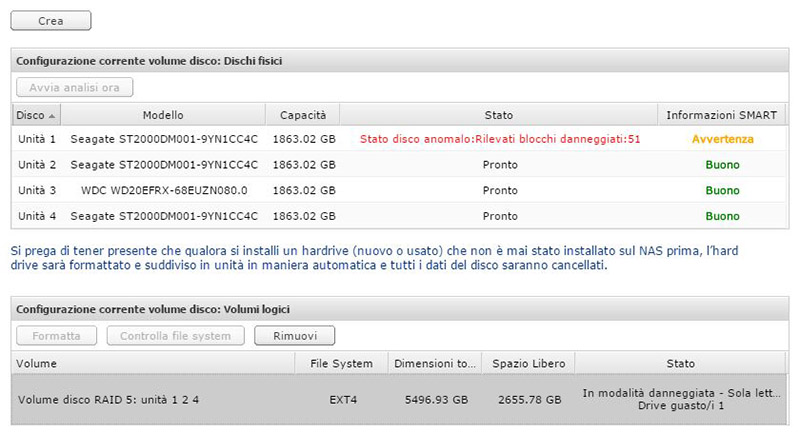
Task: Select the Unità 1 disk row
Action: 37,139
